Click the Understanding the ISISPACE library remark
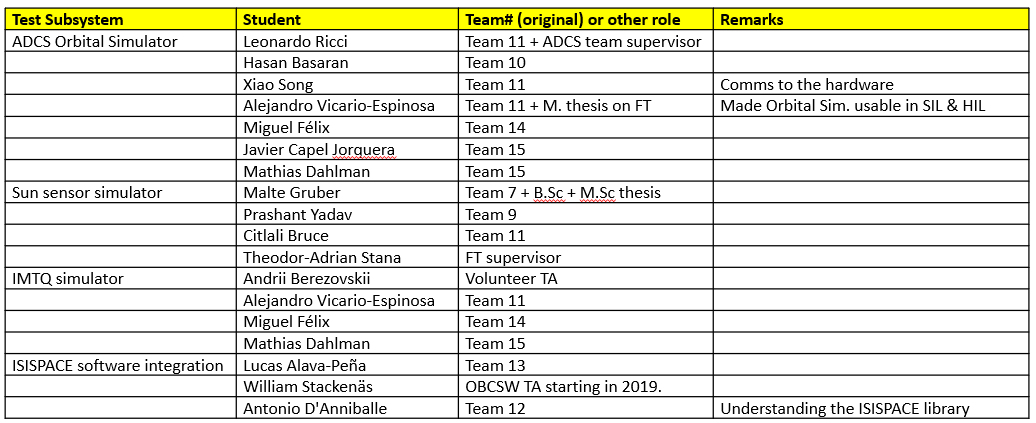1036x423 pixels. 845,408
